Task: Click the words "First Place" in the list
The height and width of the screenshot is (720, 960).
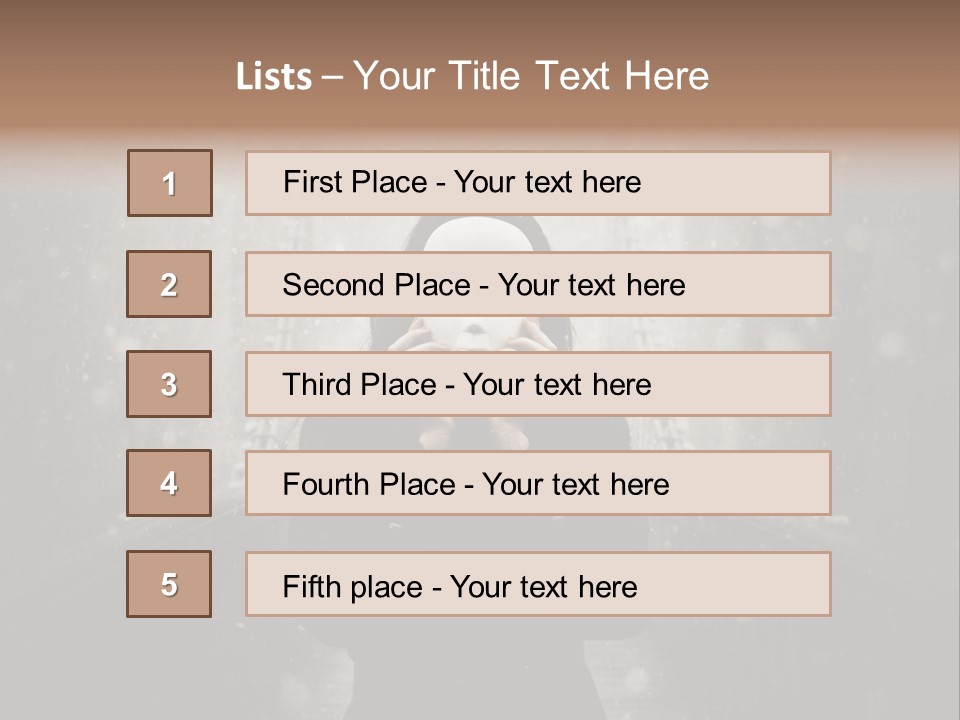Action: 355,182
